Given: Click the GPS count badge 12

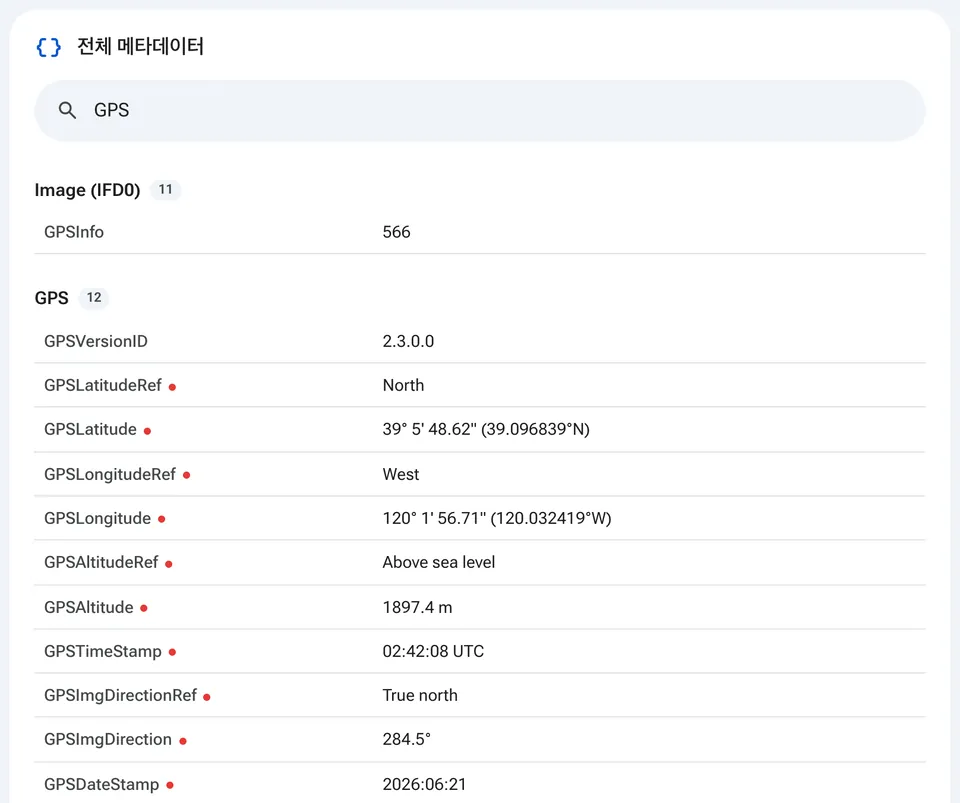Looking at the screenshot, I should (94, 298).
